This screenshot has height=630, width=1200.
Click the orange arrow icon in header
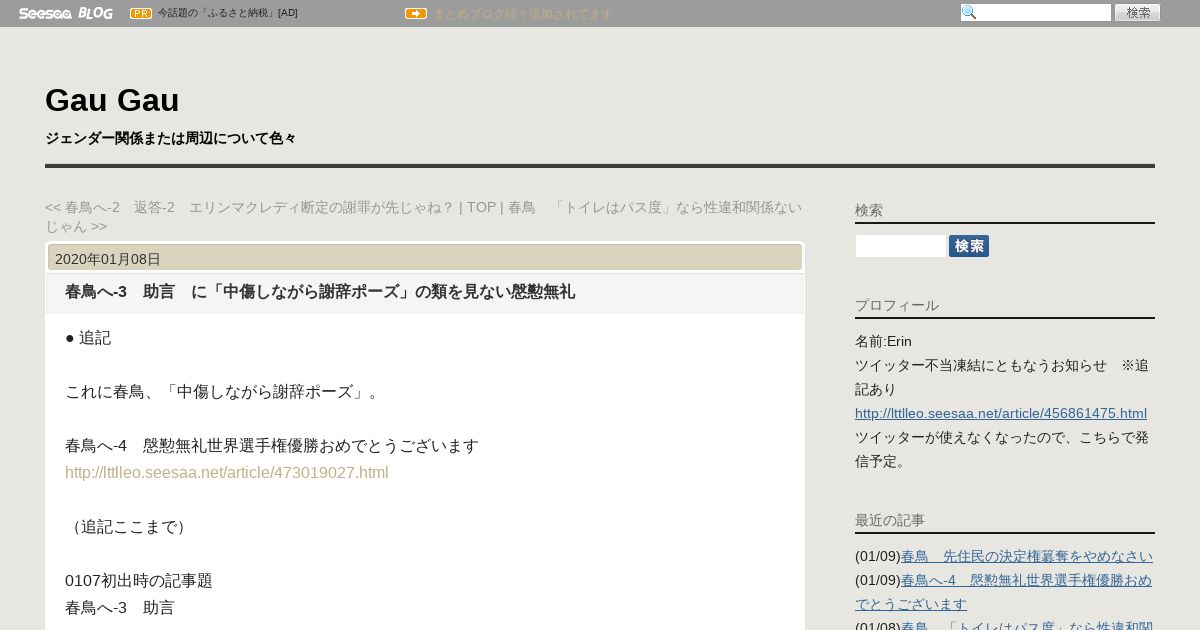(x=416, y=14)
